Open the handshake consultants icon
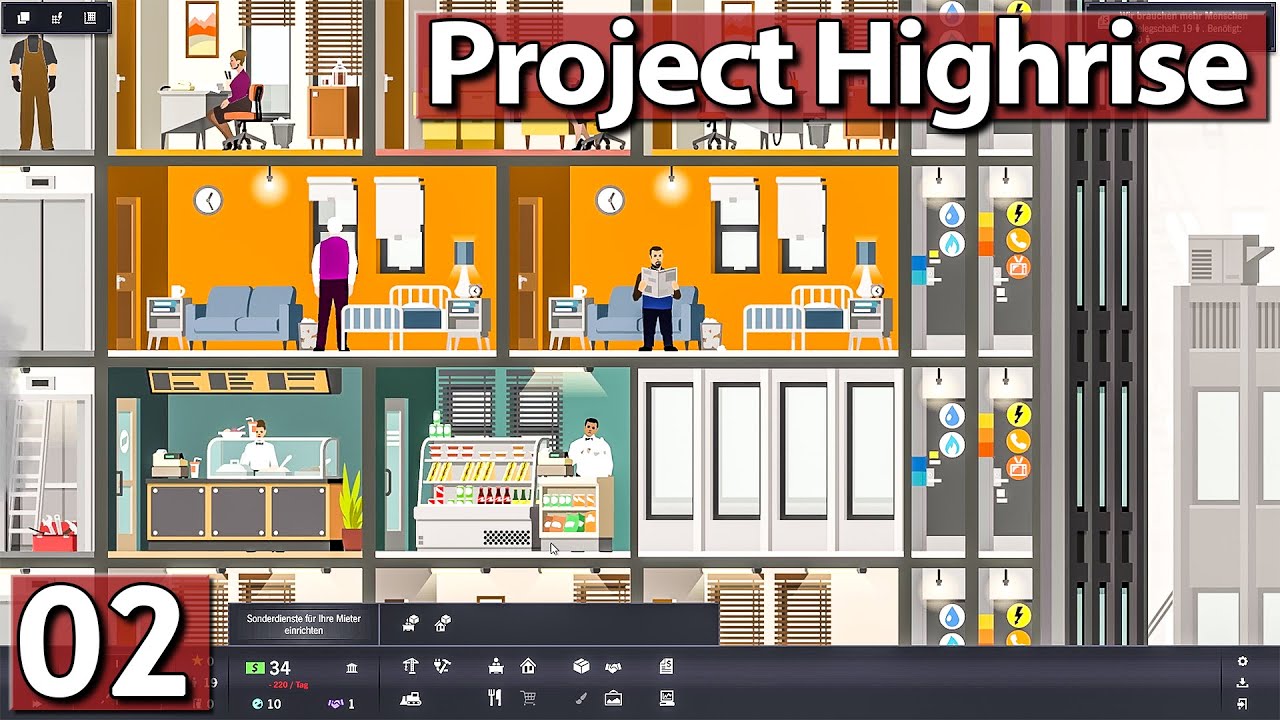1280x720 pixels. [613, 667]
